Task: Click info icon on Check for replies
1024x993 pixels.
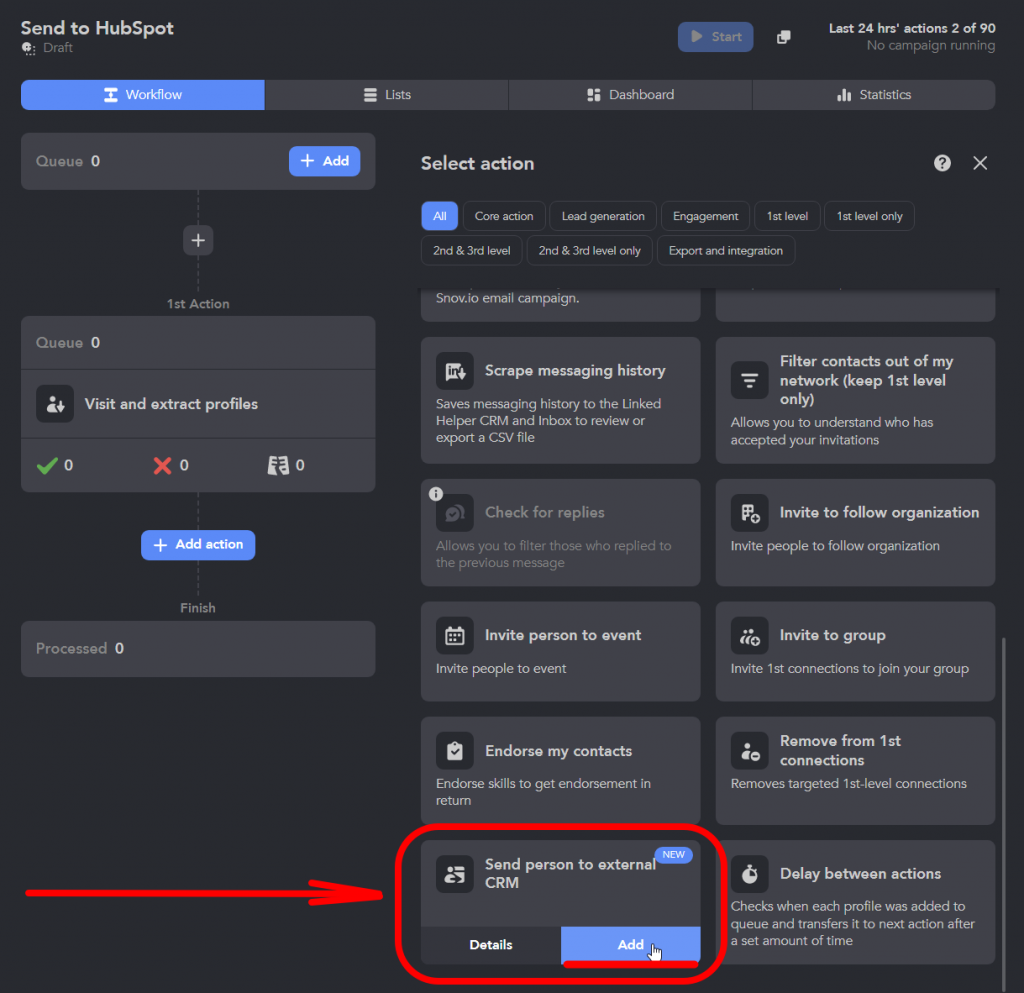Action: click(x=436, y=494)
